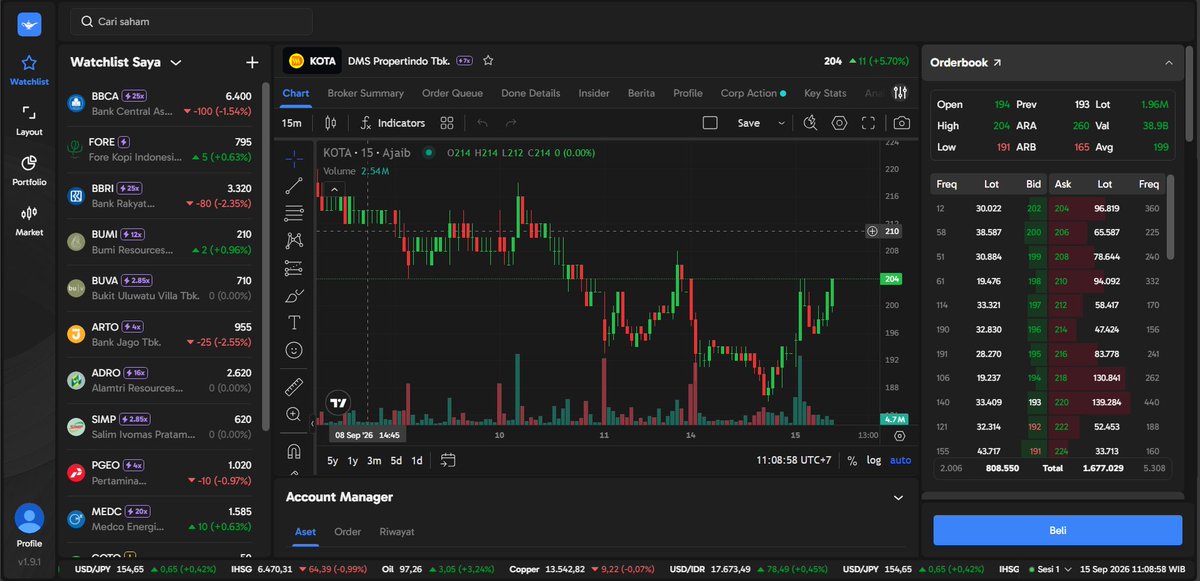The width and height of the screenshot is (1200, 581).
Task: Open the user Profile avatar
Action: (x=29, y=518)
